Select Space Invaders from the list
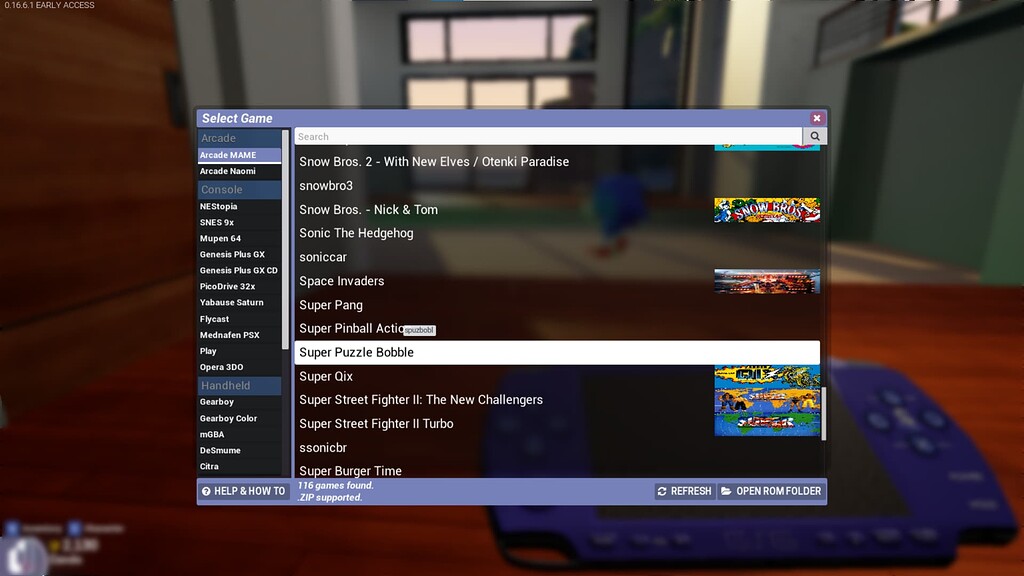Screen dimensions: 1024x576 click(342, 281)
